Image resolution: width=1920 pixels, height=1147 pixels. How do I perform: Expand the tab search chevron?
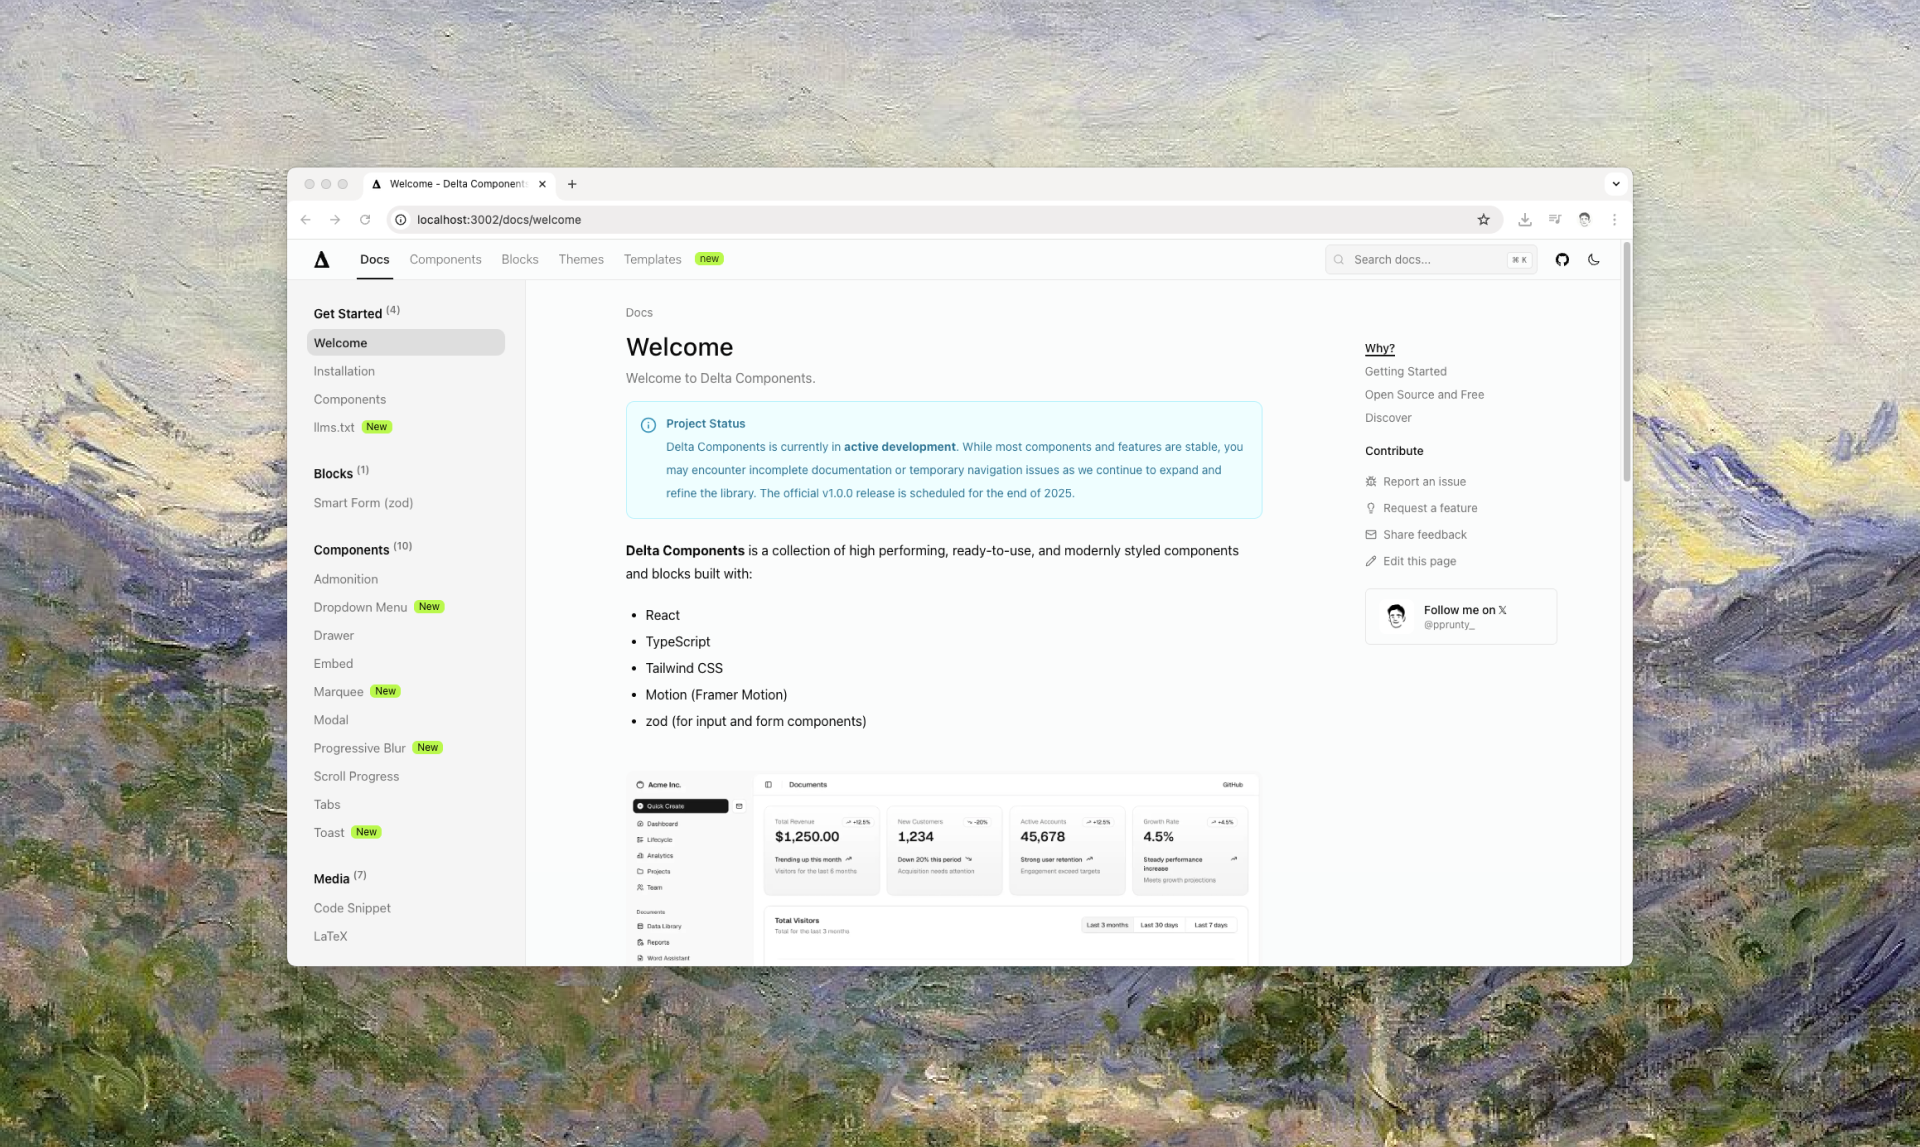coord(1615,184)
